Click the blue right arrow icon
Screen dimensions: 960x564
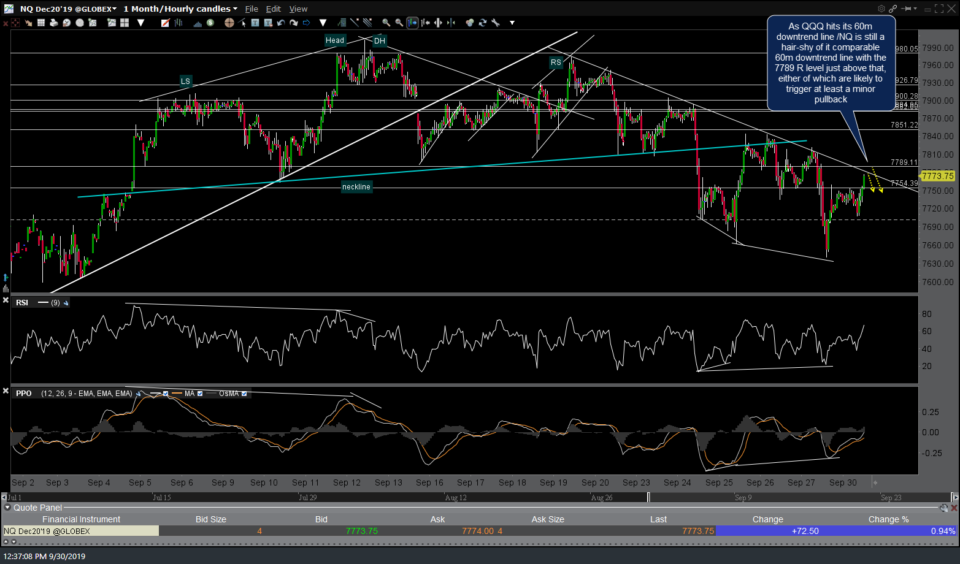306,23
